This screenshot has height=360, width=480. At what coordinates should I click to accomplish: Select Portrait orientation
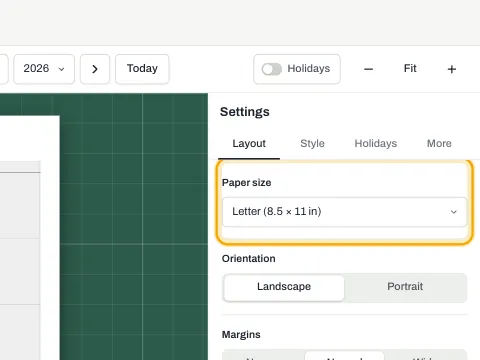(405, 287)
